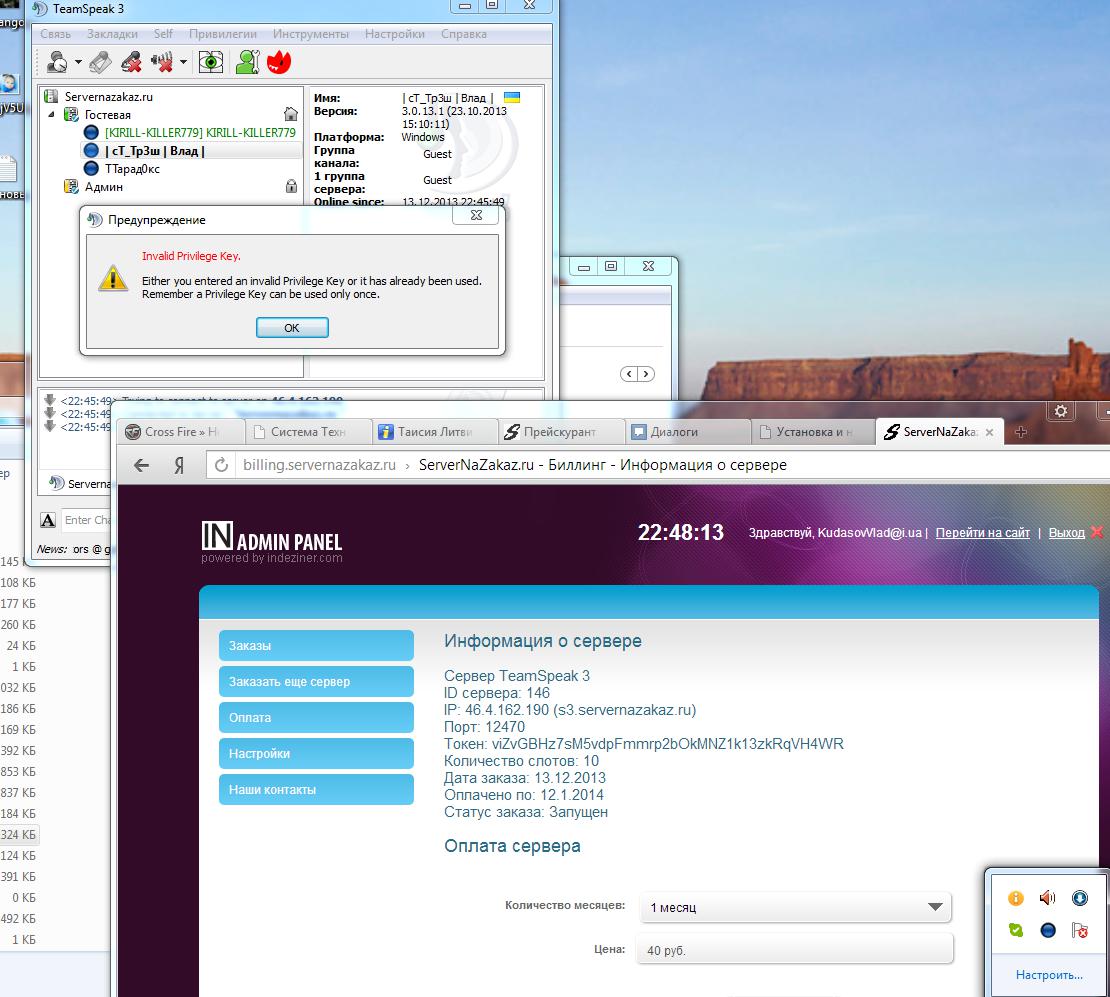This screenshot has width=1110, height=997.
Task: Click the green eye subscribe channels icon
Action: click(x=211, y=62)
